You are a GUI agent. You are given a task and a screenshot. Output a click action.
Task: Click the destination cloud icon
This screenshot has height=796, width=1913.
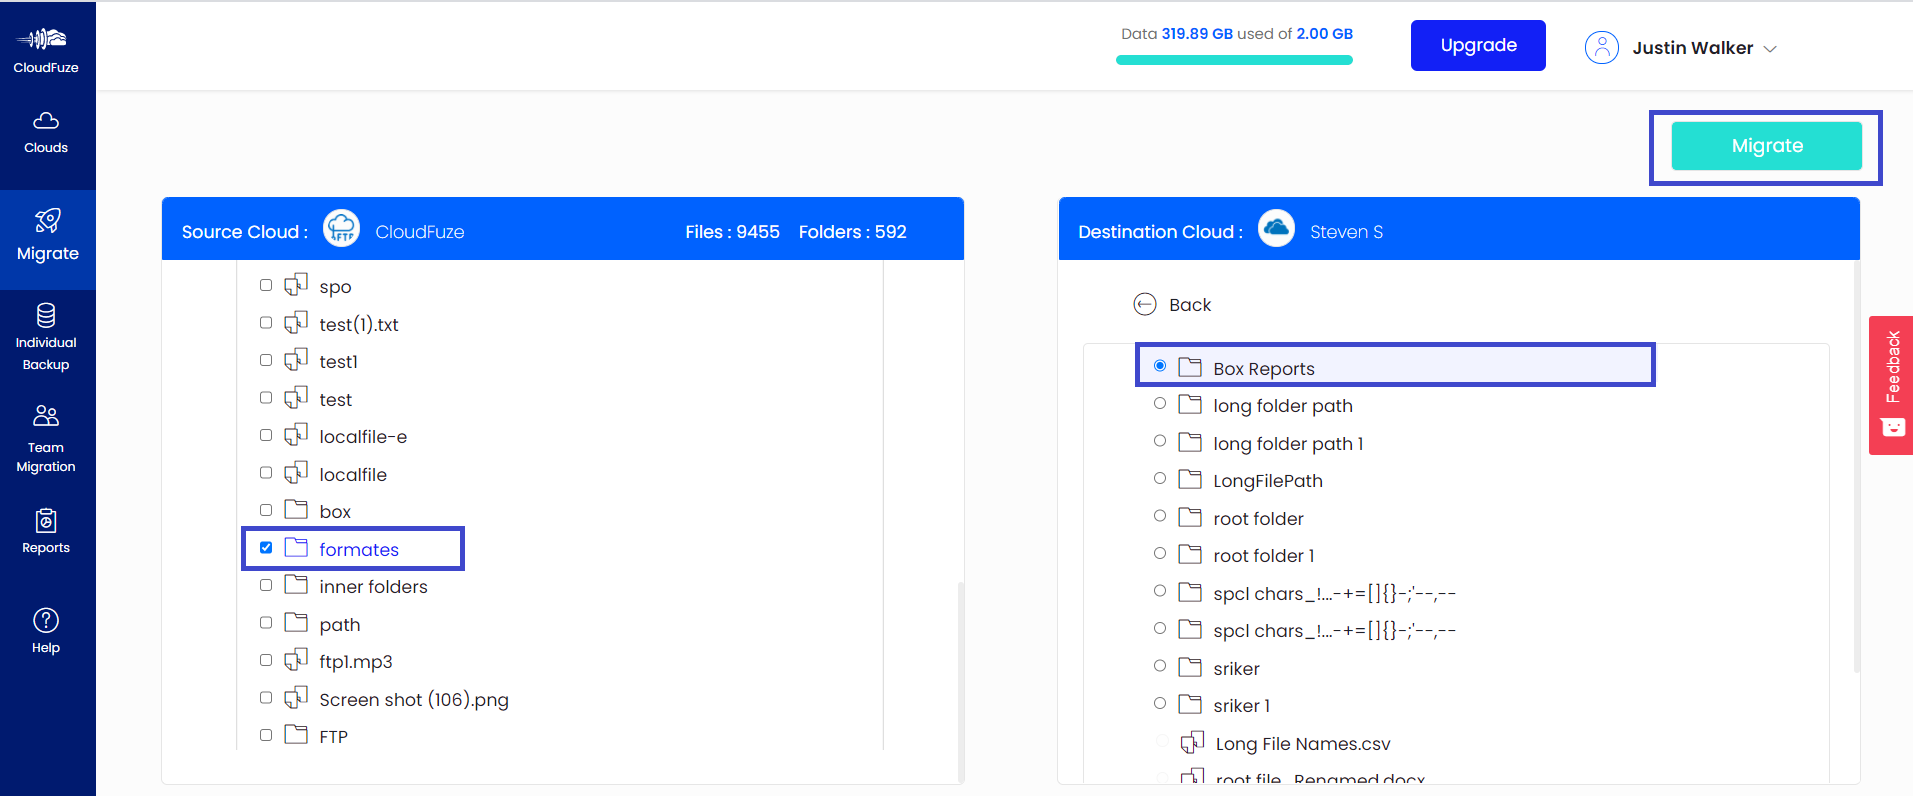1276,229
